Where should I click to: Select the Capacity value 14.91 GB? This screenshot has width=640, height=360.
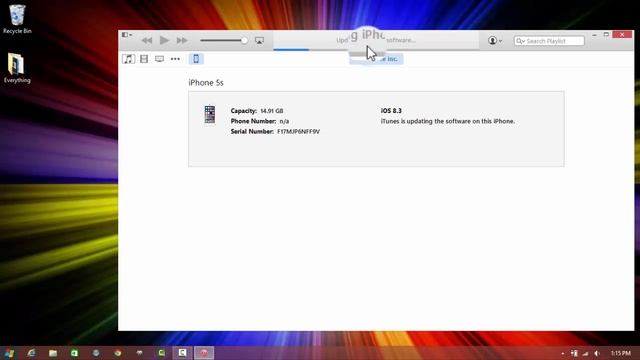(x=272, y=111)
